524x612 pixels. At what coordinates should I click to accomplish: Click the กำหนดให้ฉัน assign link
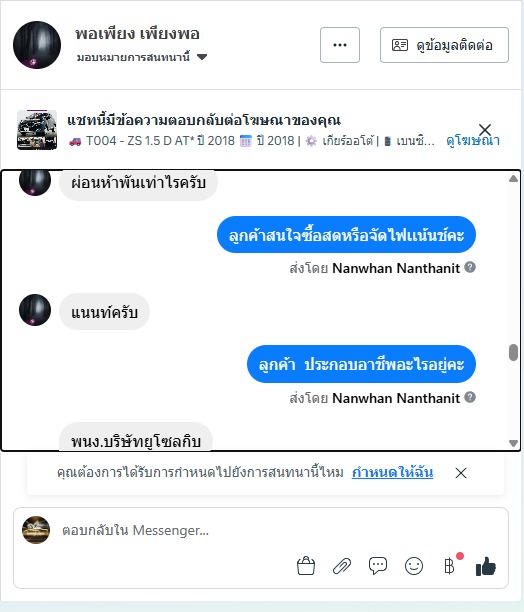[393, 472]
